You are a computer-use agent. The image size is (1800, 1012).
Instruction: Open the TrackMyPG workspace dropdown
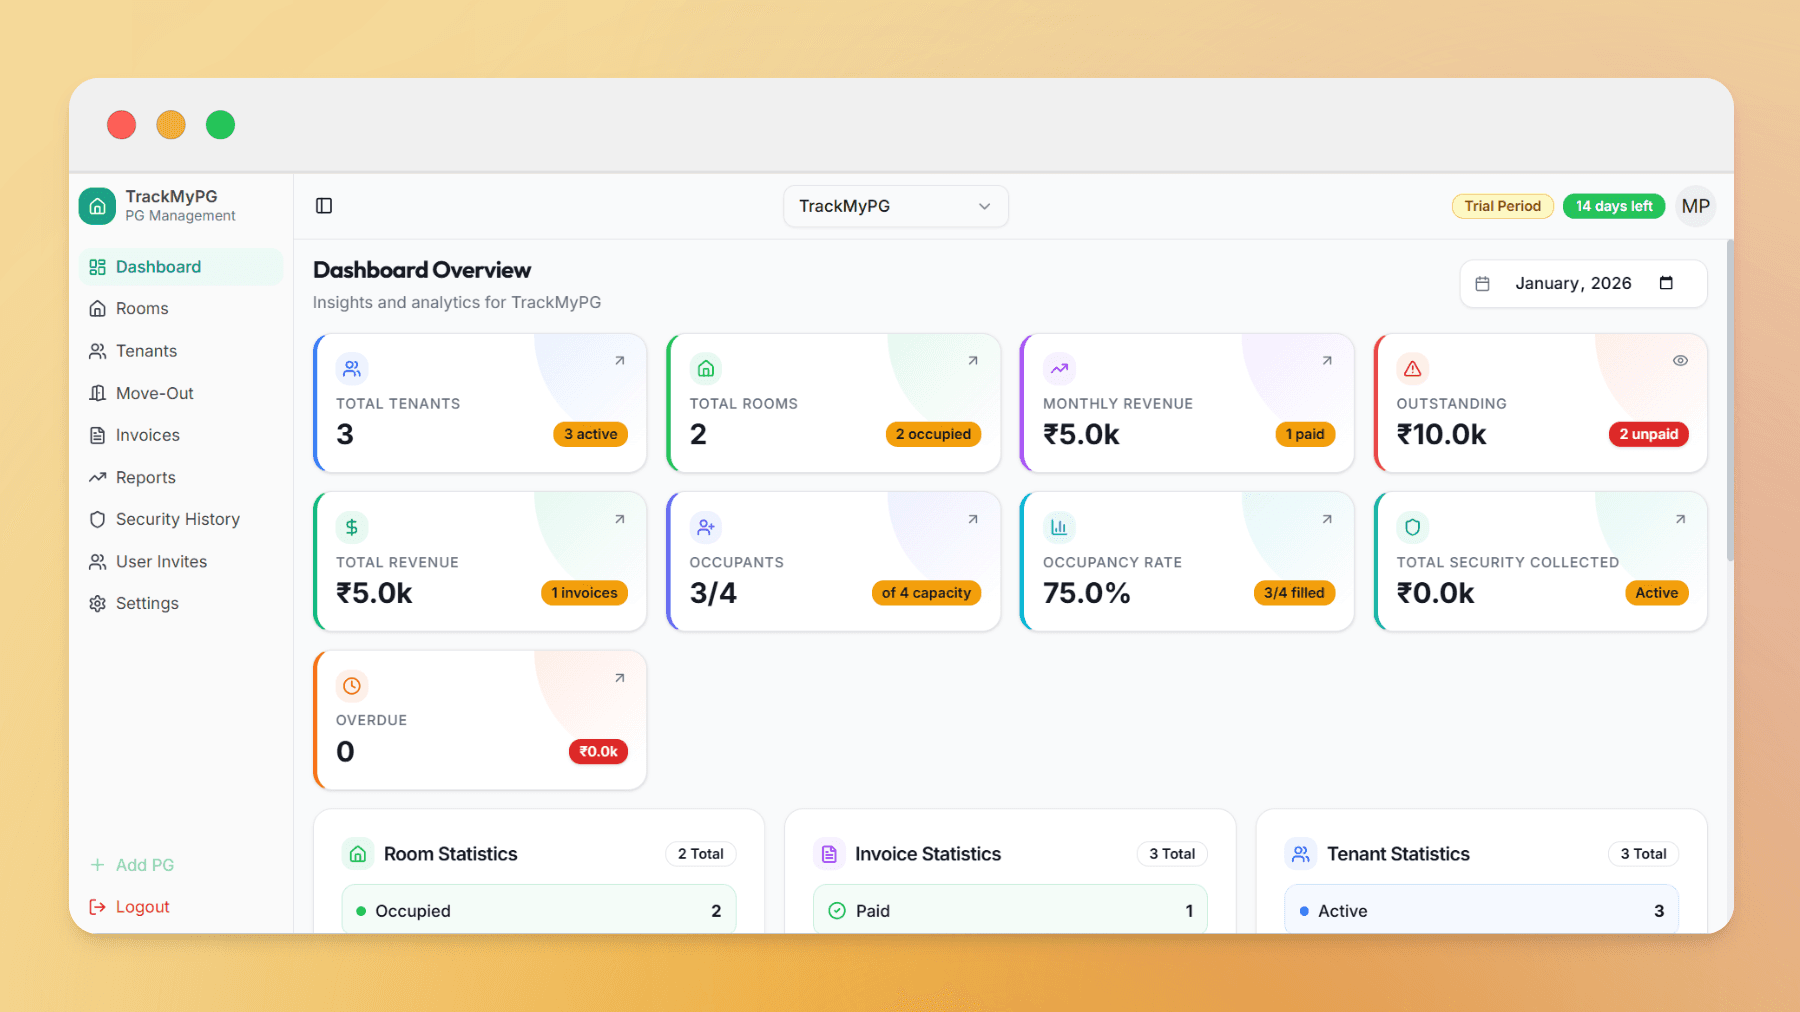895,206
